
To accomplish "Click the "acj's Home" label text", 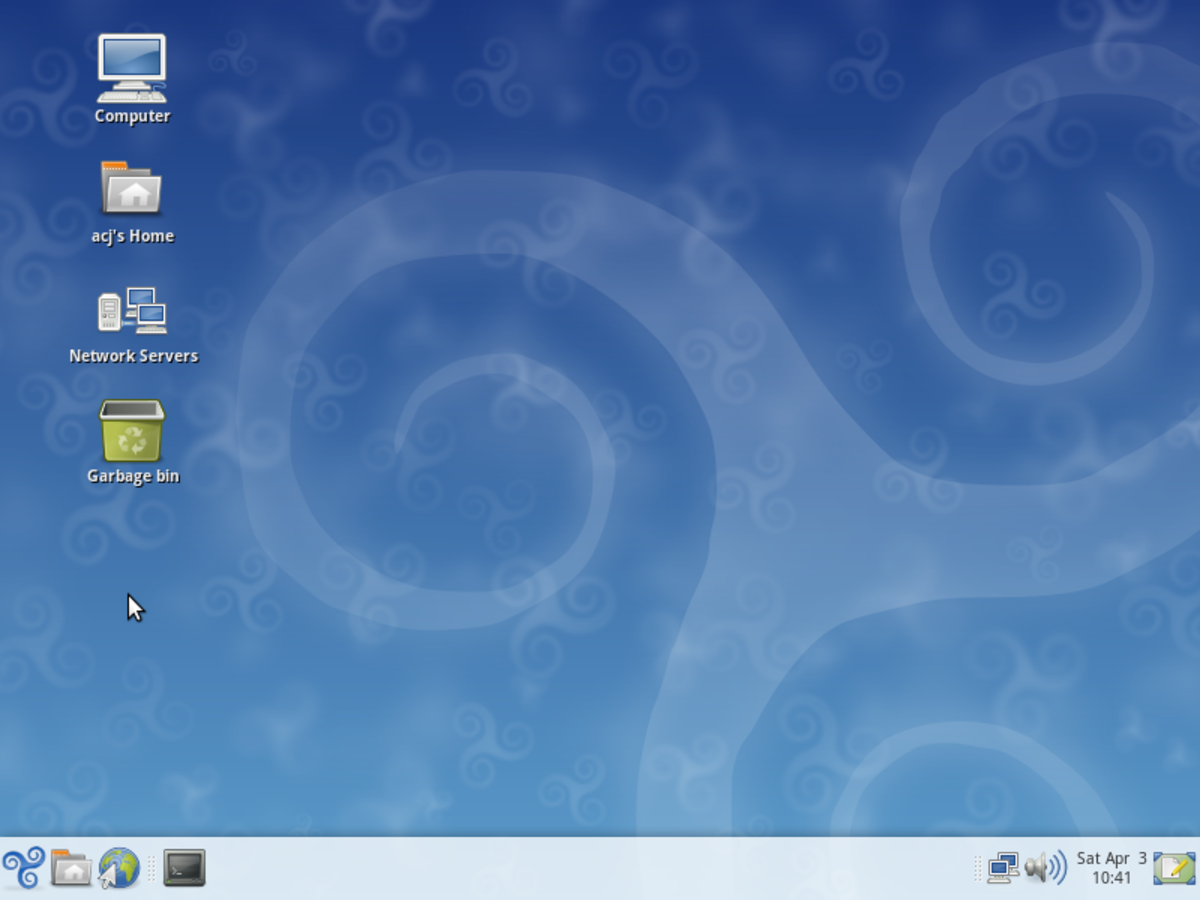I will point(132,236).
